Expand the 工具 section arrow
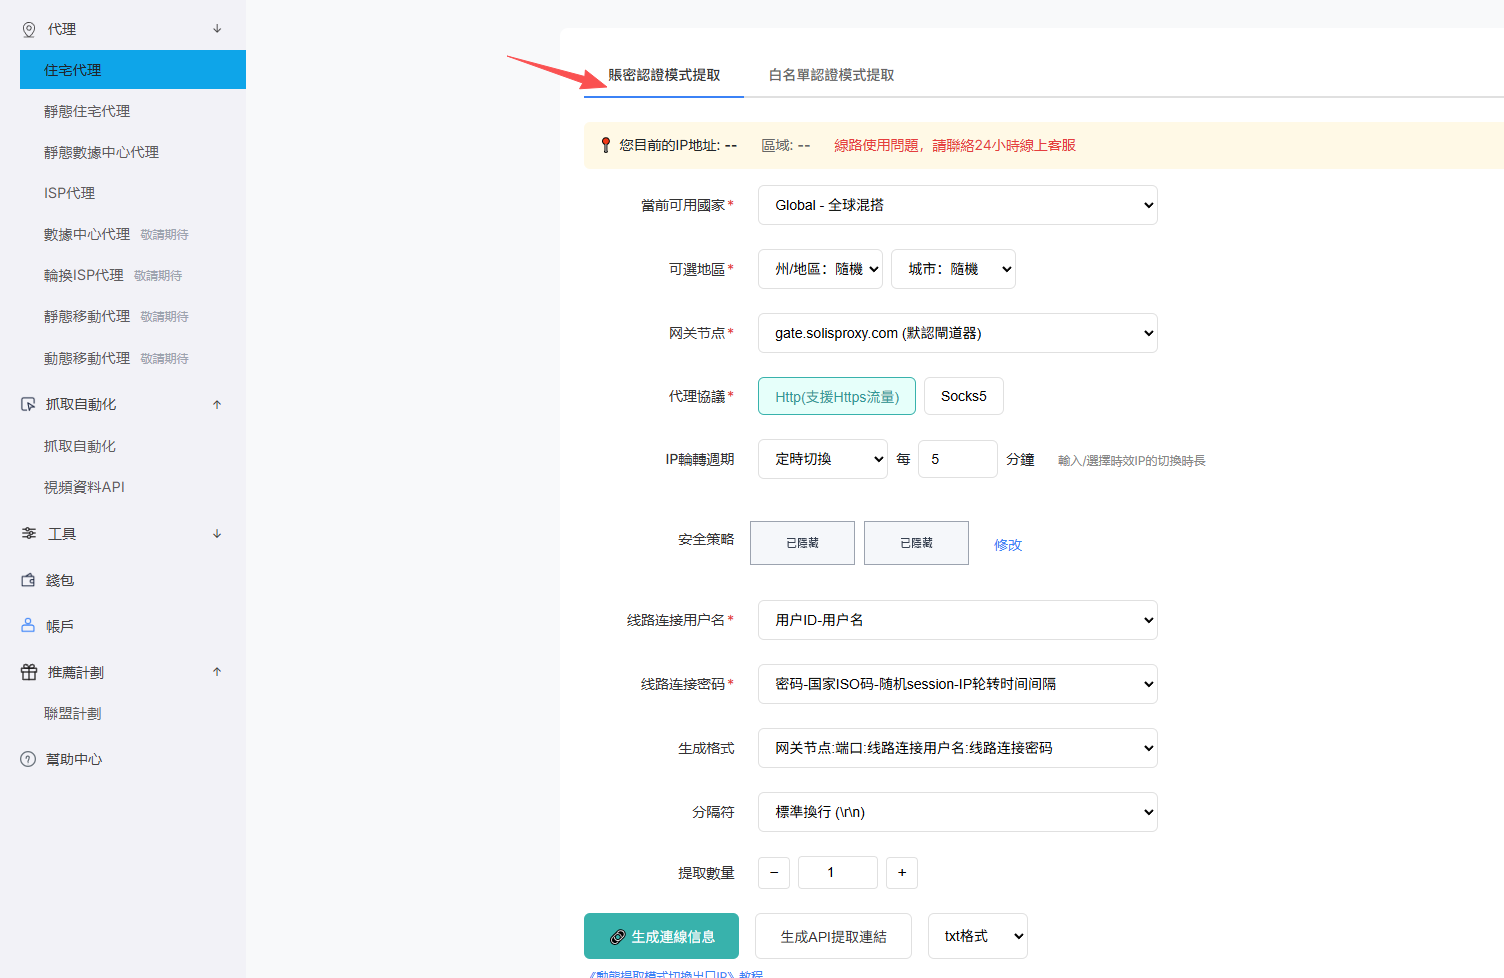The height and width of the screenshot is (978, 1504). 217,534
